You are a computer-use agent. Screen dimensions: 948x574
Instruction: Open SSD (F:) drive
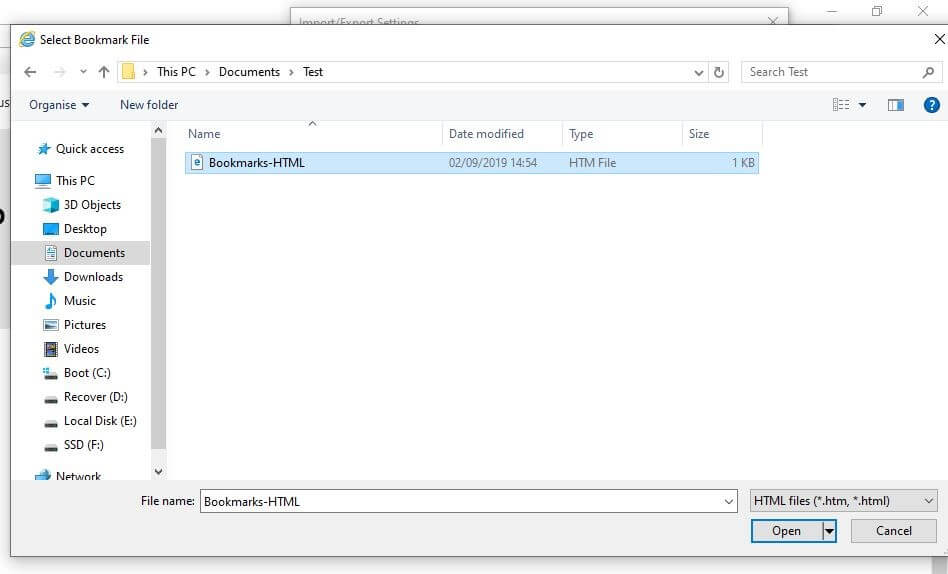click(x=83, y=445)
